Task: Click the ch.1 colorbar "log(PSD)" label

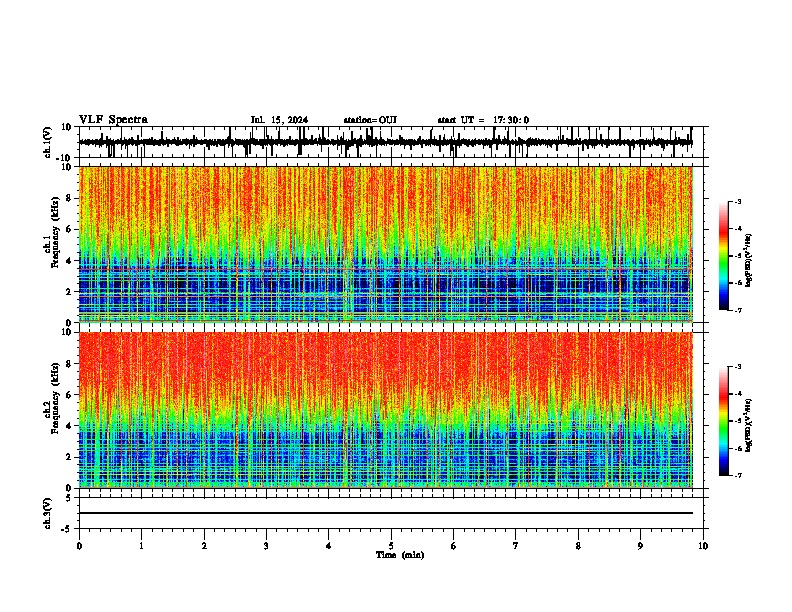Action: [749, 260]
